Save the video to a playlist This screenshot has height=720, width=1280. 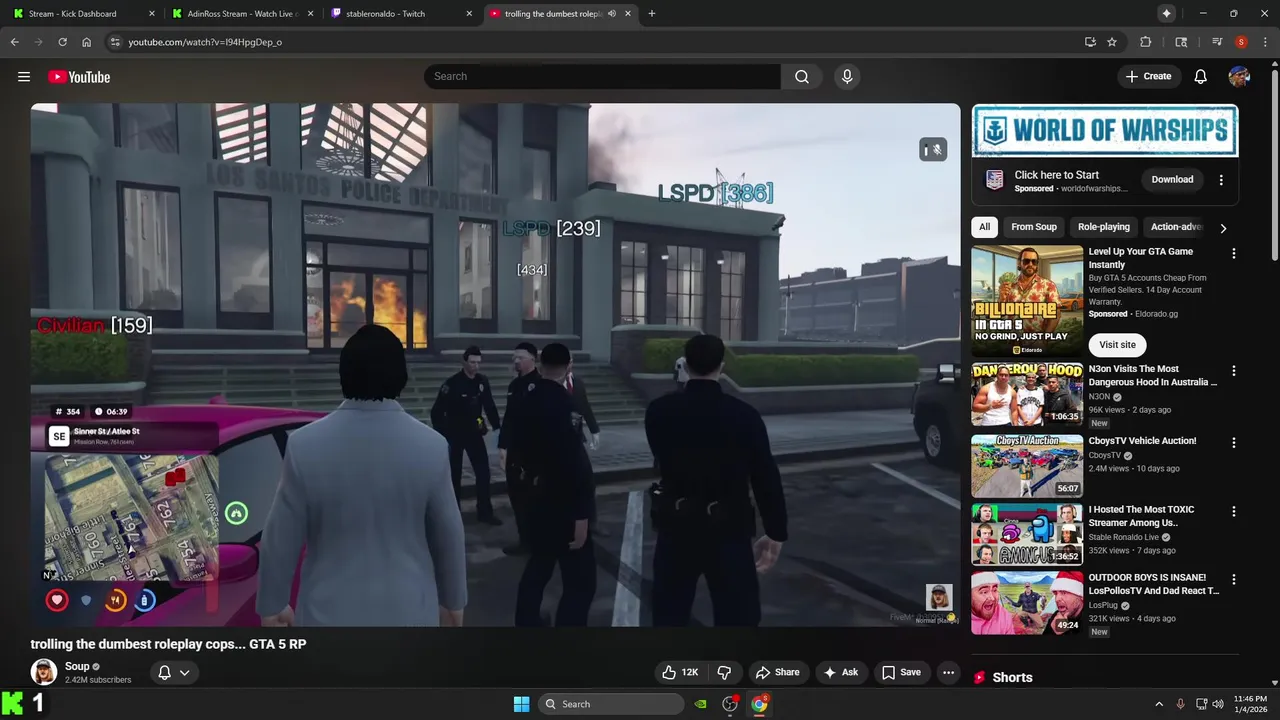900,673
